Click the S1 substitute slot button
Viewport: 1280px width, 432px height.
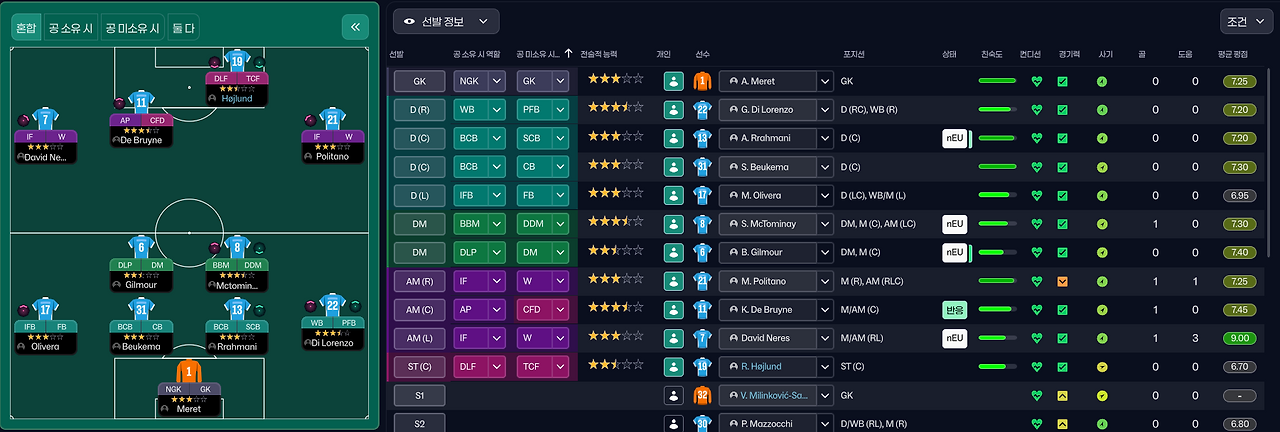[x=418, y=396]
